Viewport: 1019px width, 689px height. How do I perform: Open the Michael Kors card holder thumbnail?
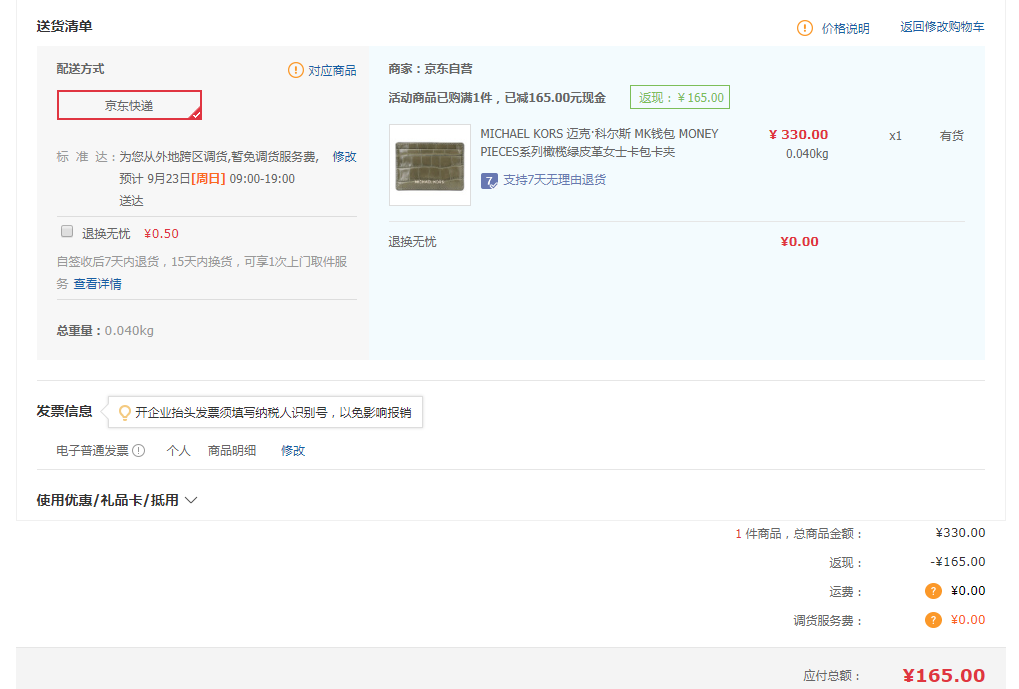tap(429, 165)
